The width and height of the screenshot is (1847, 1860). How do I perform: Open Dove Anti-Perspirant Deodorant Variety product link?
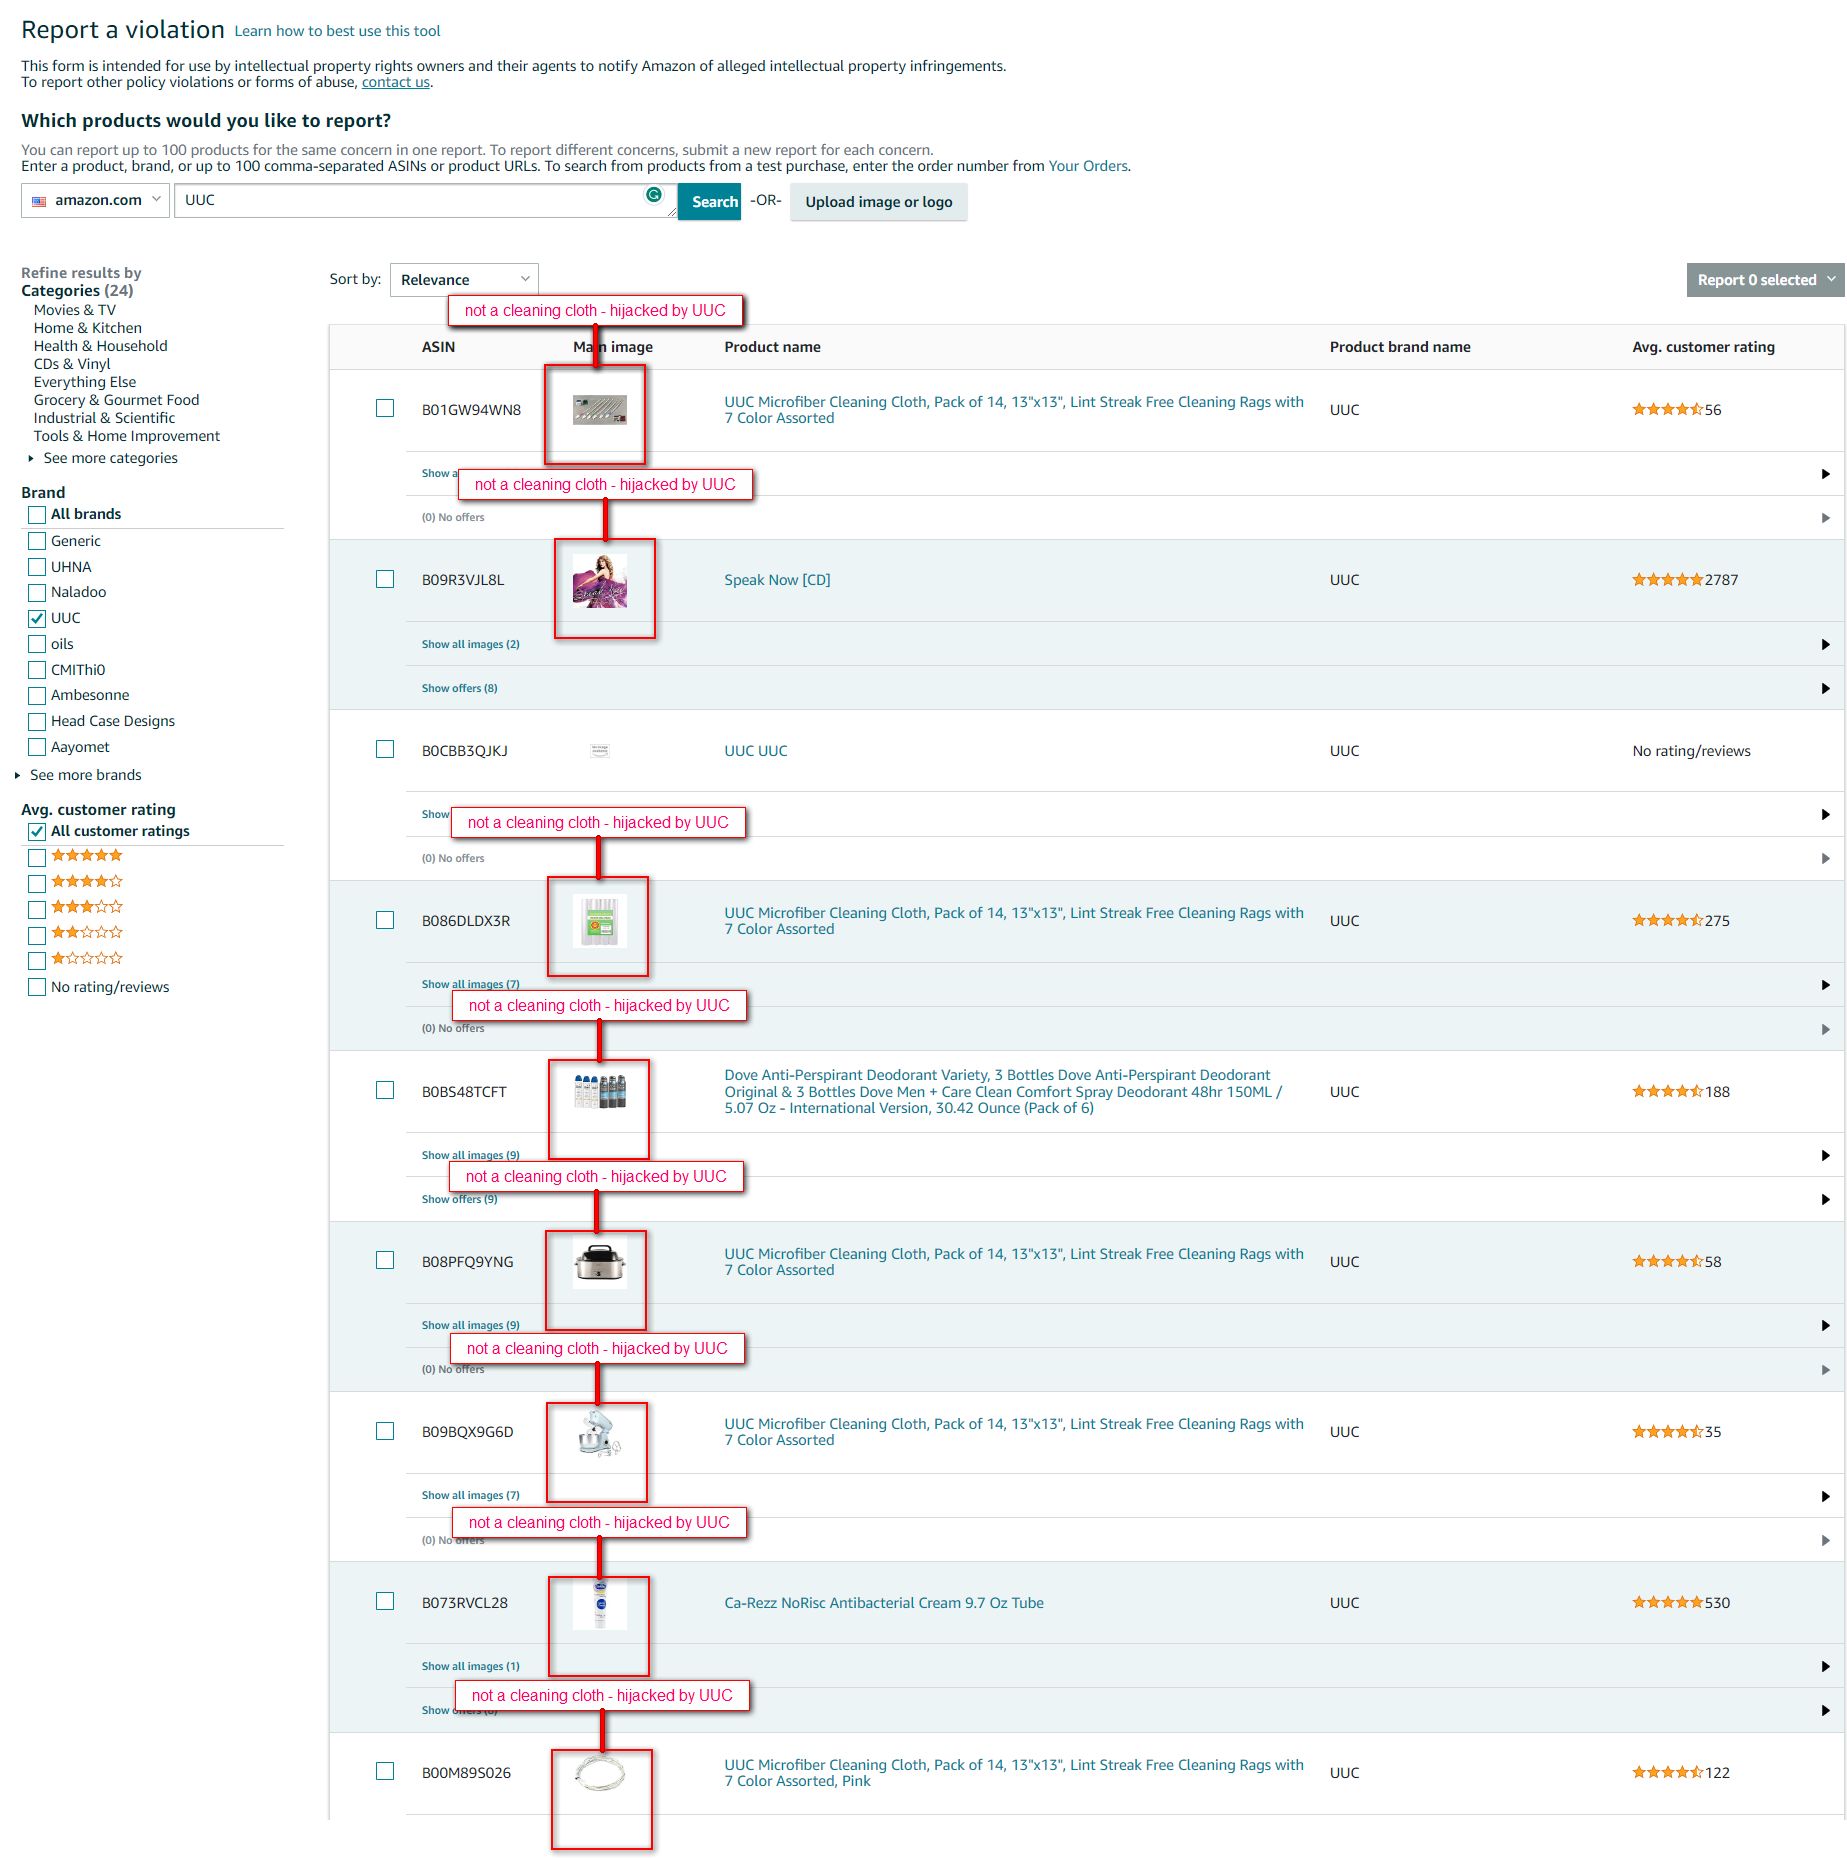pyautogui.click(x=1003, y=1091)
